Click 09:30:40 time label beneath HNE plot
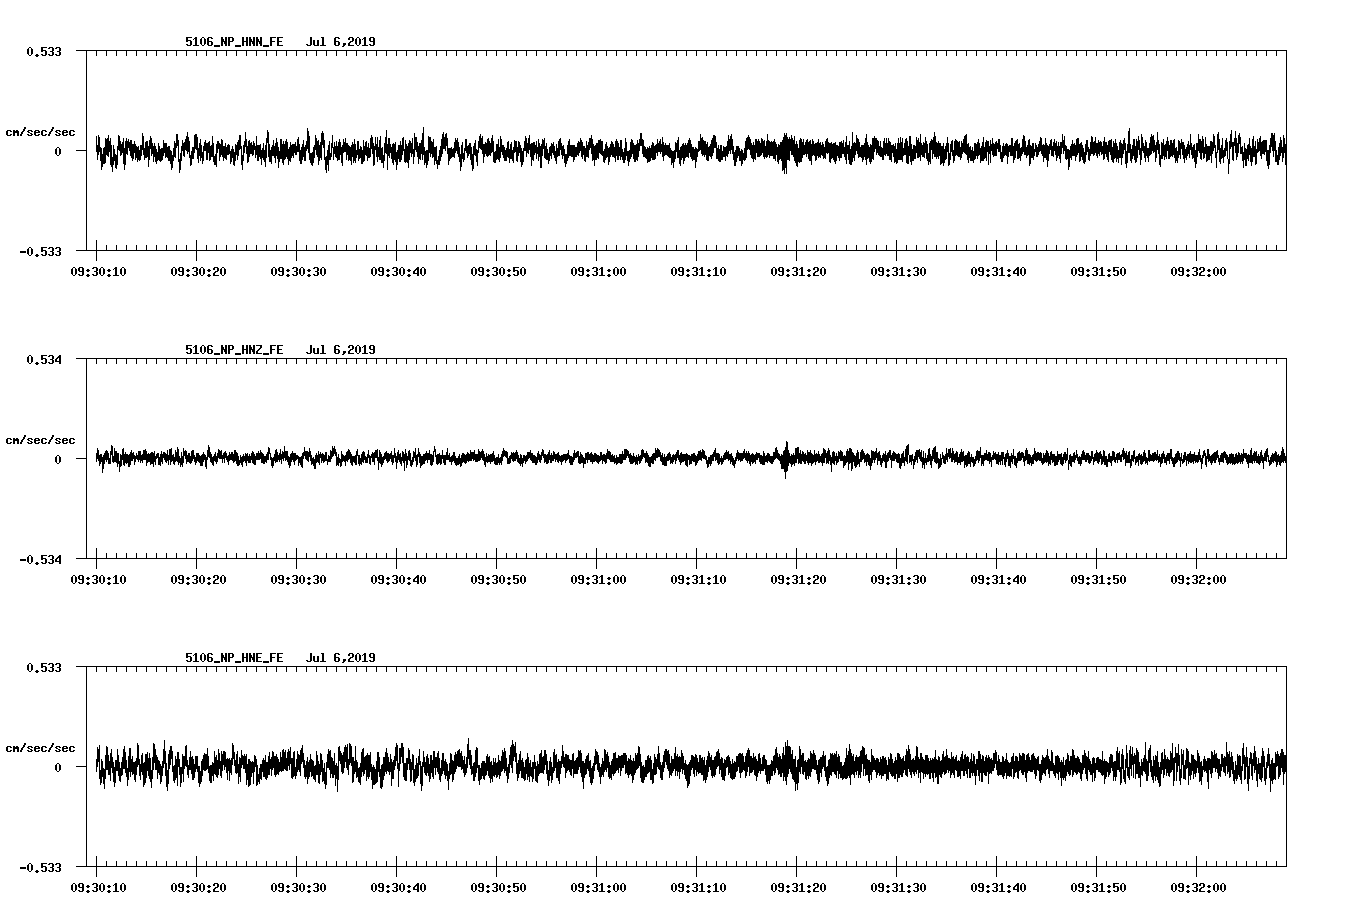 398,888
